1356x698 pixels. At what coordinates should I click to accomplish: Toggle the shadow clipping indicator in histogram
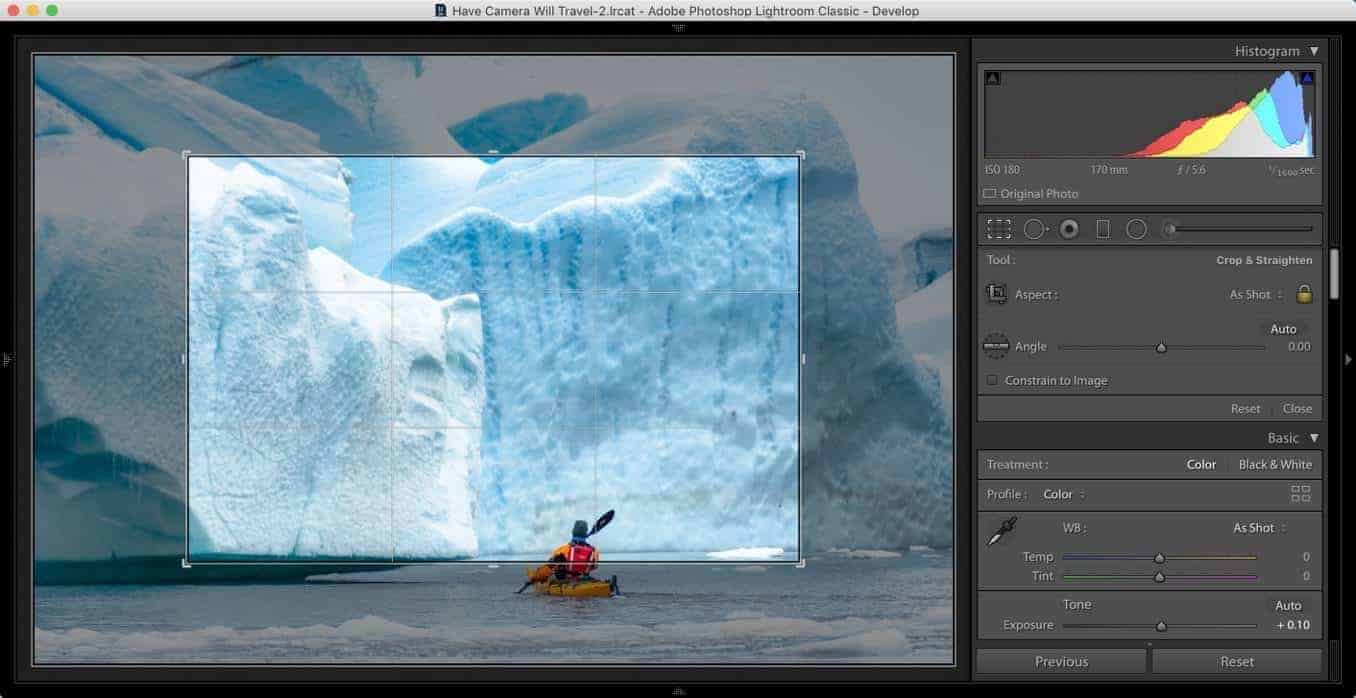992,78
